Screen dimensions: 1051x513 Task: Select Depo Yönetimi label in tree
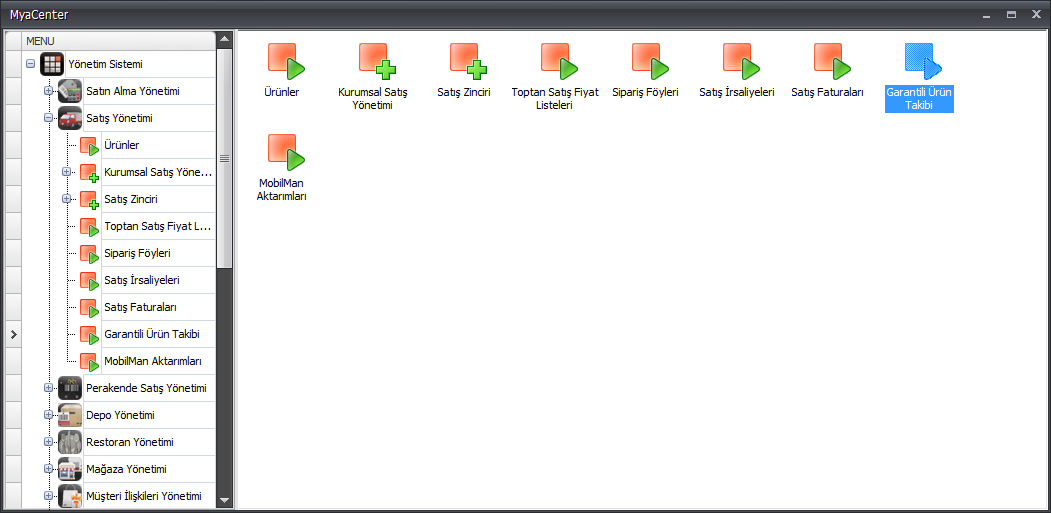[120, 415]
